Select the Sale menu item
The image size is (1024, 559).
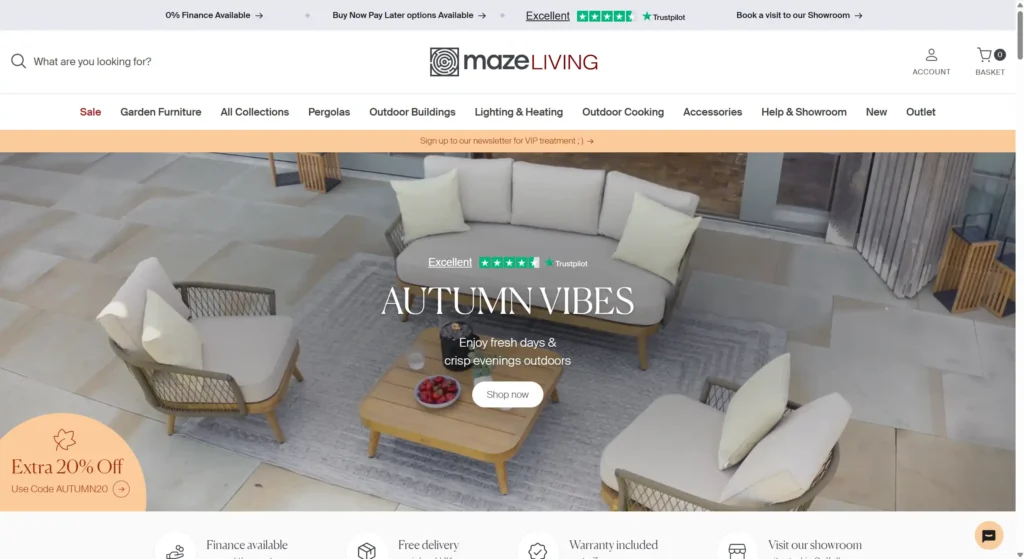click(90, 112)
